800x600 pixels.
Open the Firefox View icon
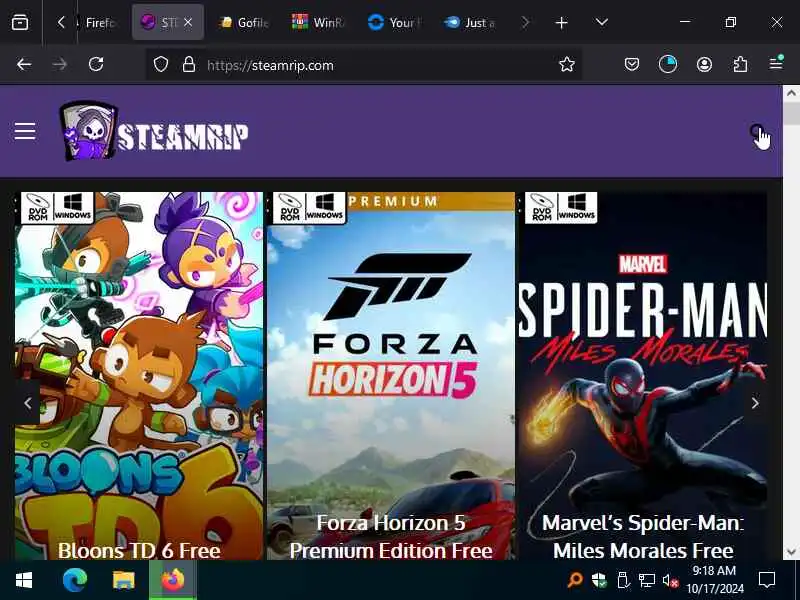[20, 22]
